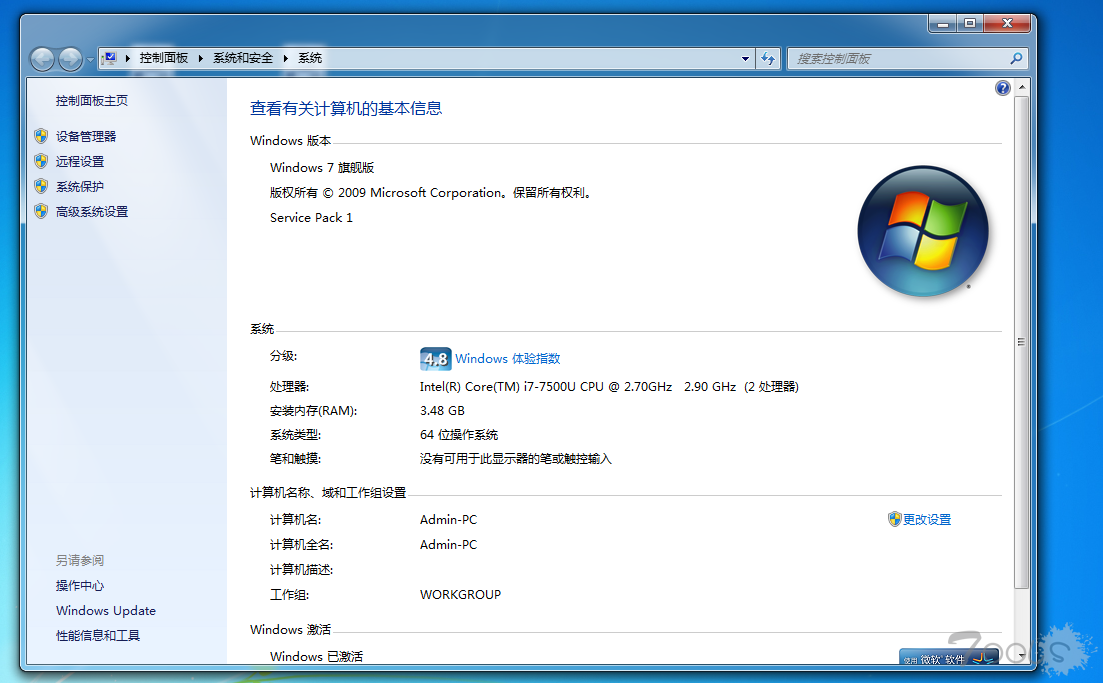
Task: Select the 系统 breadcrumb
Action: 310,58
